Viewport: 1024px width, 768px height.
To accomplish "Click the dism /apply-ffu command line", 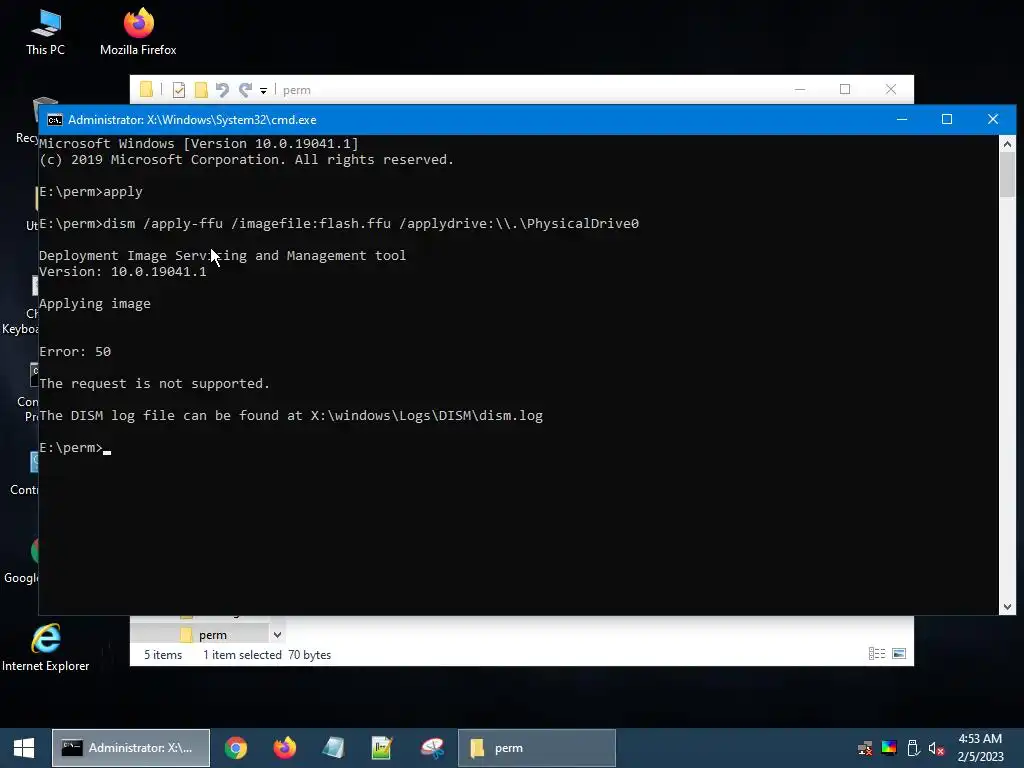I will point(339,224).
